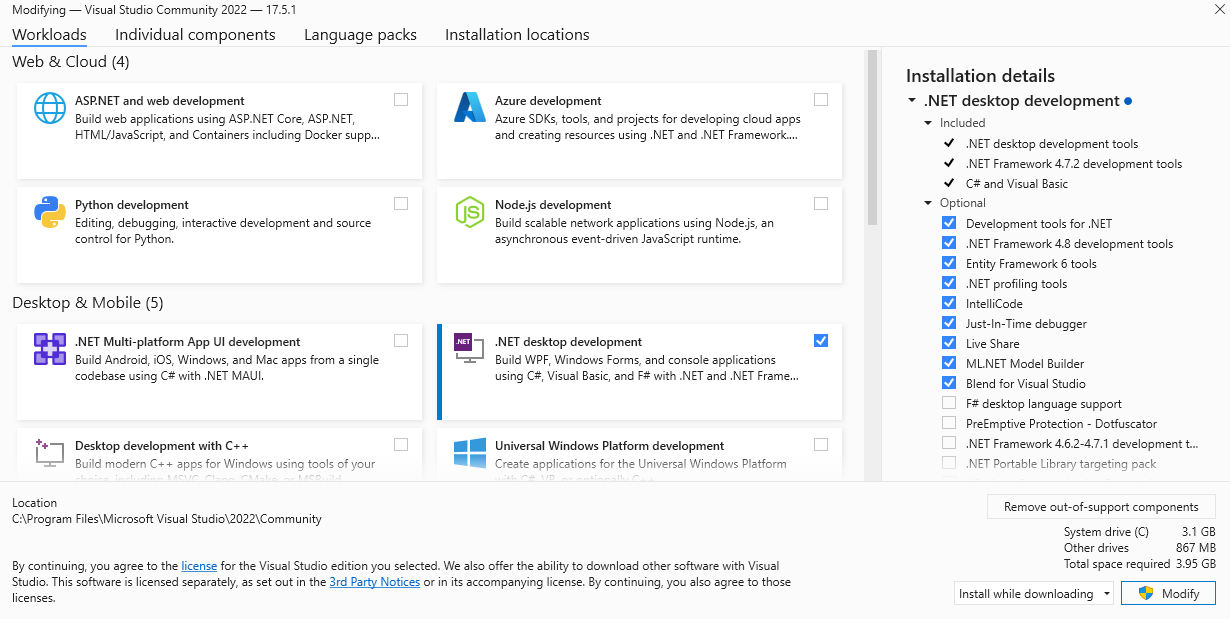Uncheck the .NET desktop development workload checkbox
Viewport: 1230px width, 619px height.
[x=821, y=341]
